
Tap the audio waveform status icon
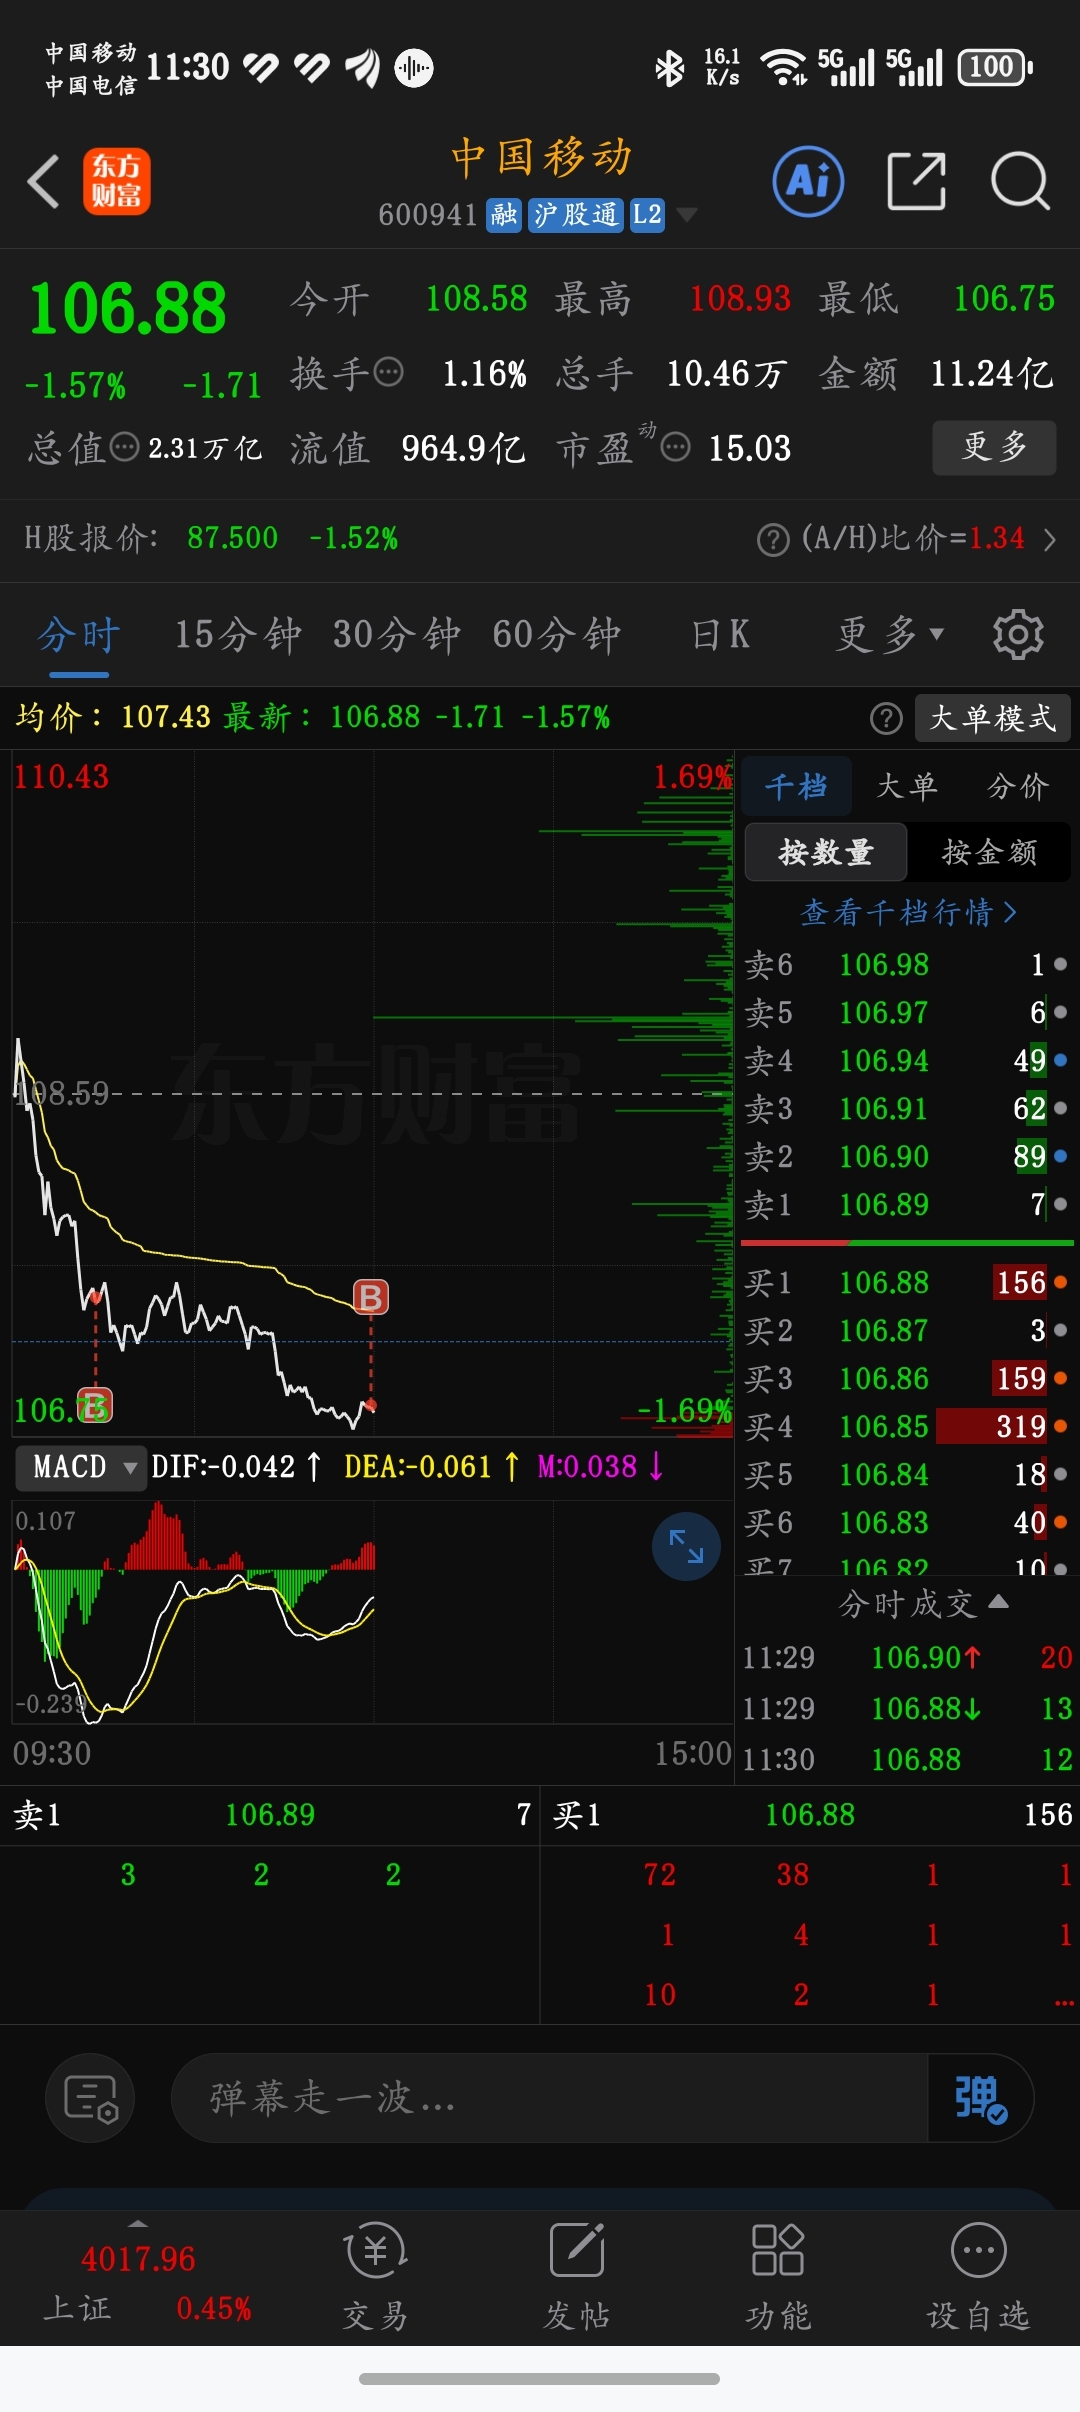click(x=413, y=68)
